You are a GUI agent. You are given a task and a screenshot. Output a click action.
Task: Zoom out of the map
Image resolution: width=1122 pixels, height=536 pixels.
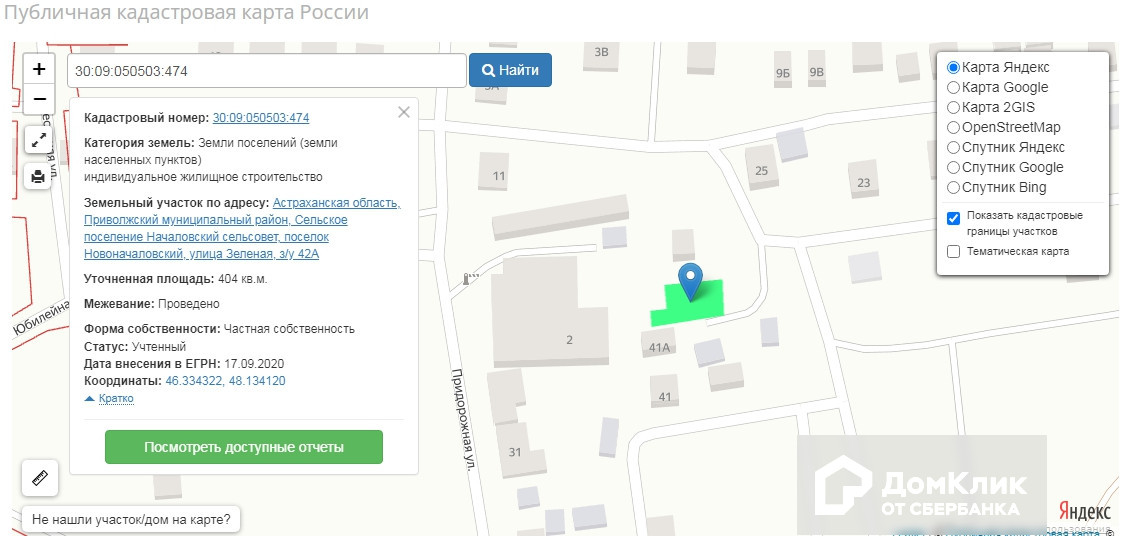pyautogui.click(x=39, y=99)
